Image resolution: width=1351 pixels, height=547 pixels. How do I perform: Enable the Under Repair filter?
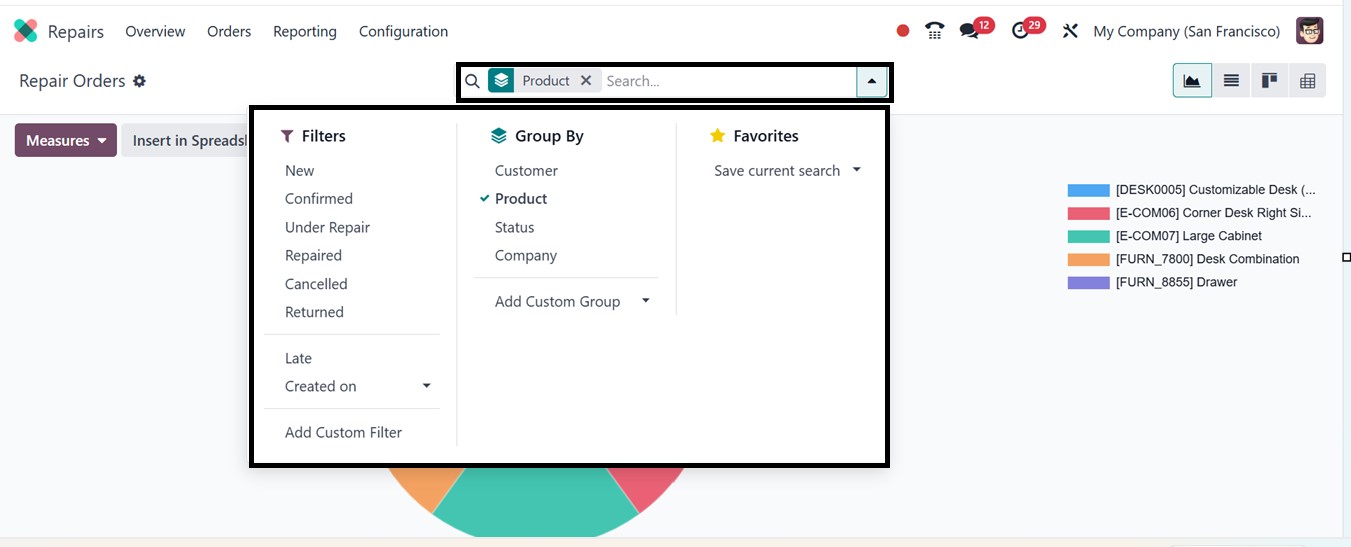327,227
